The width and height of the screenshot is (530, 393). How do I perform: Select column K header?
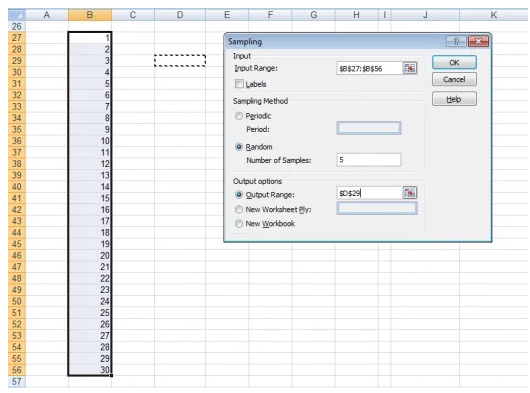pyautogui.click(x=493, y=15)
